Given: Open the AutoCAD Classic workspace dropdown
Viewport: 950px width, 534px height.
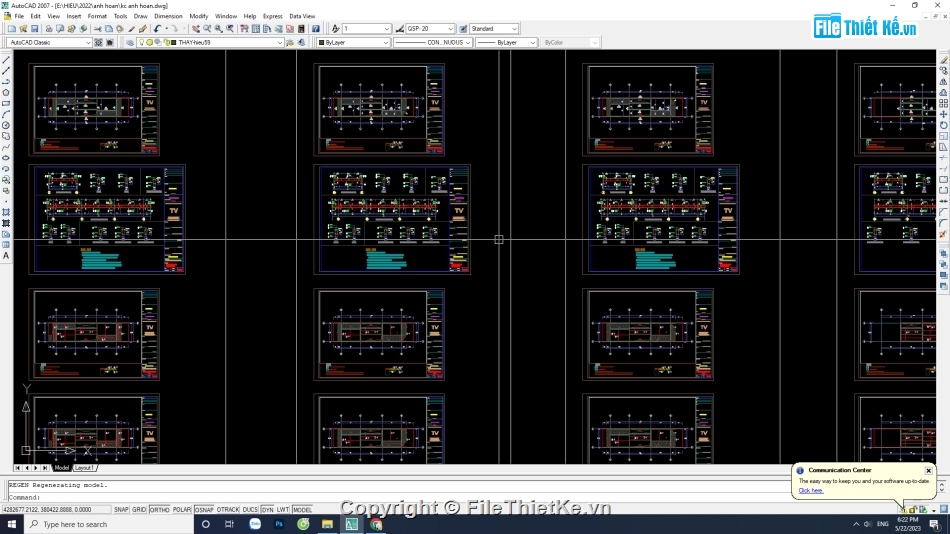Looking at the screenshot, I should coord(49,42).
